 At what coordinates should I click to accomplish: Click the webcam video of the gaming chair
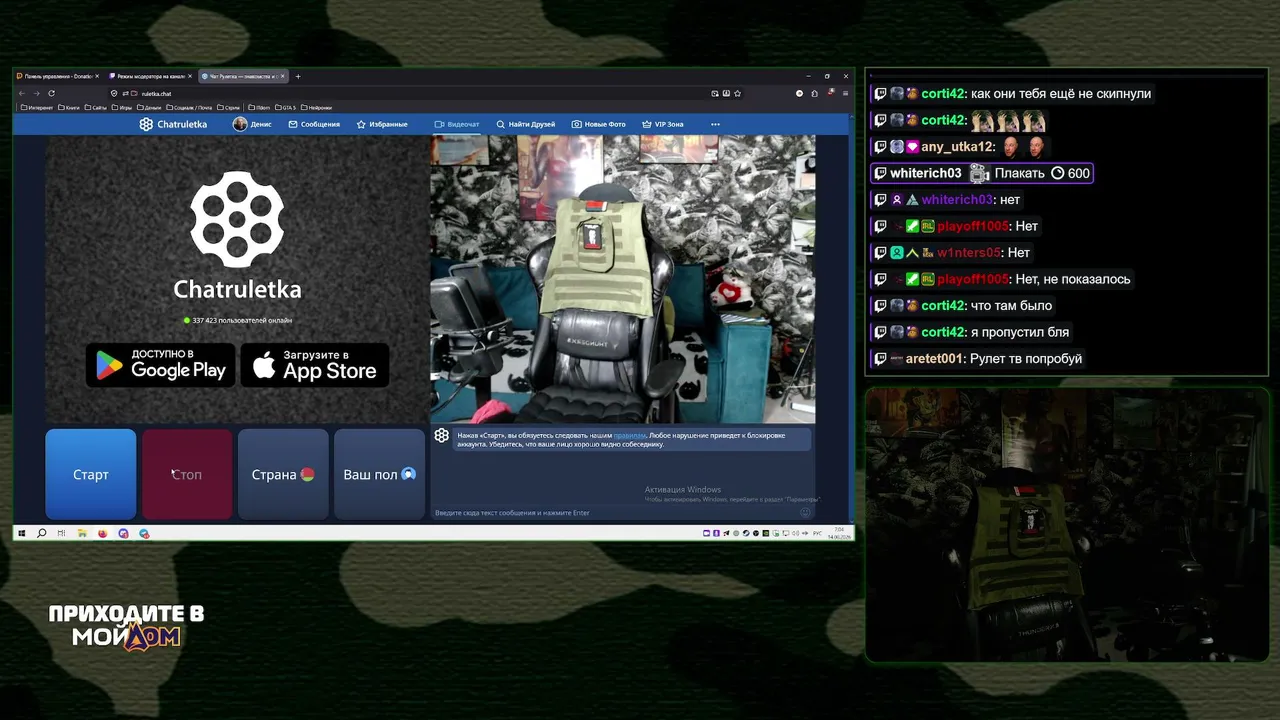[623, 279]
